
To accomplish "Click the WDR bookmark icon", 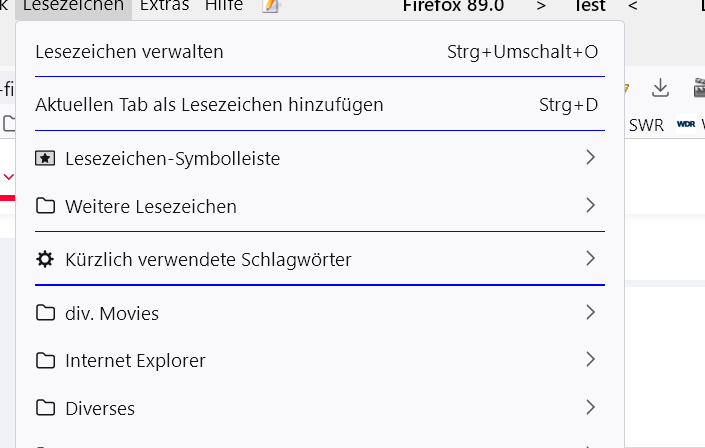I will 686,125.
